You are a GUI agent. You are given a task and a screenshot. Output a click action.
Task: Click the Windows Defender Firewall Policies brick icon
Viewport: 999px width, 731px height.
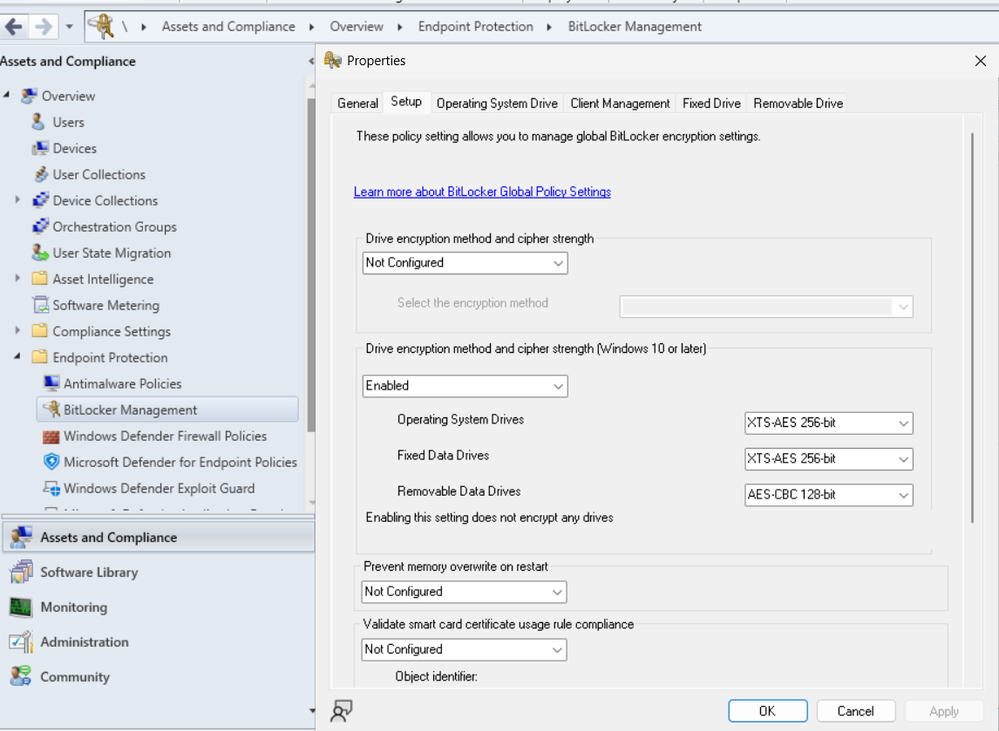tap(51, 437)
